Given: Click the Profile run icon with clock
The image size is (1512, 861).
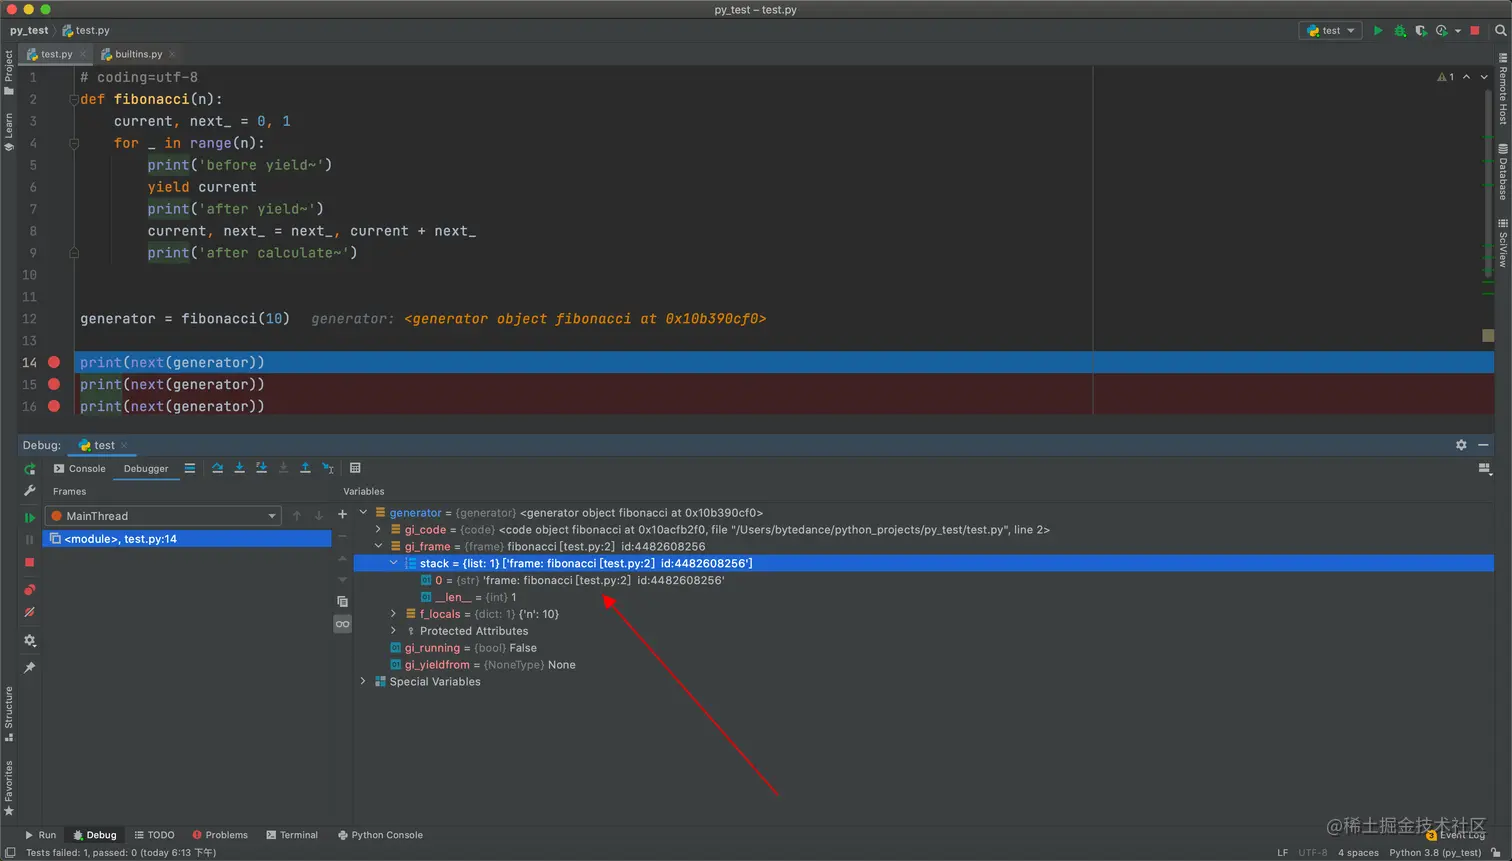Looking at the screenshot, I should coord(1441,31).
